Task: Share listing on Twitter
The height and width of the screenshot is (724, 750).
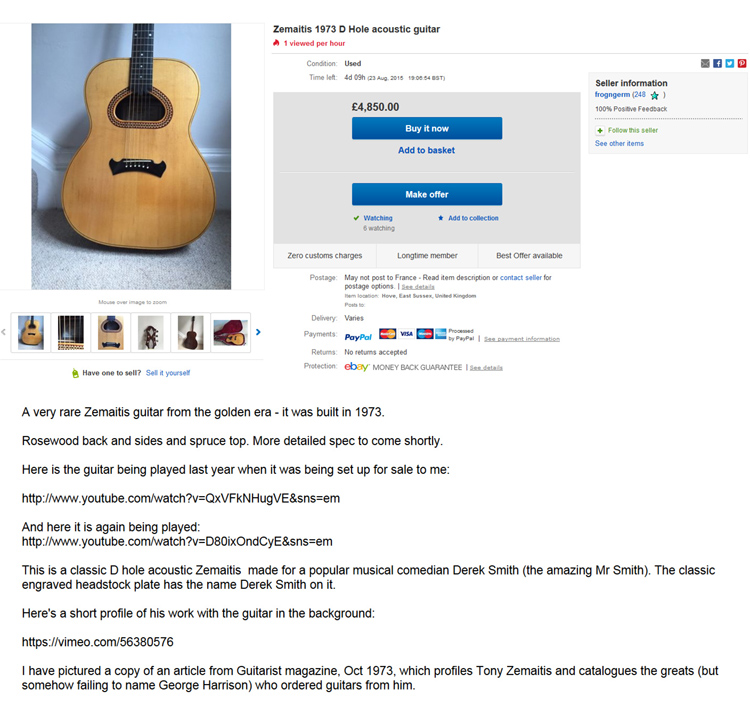Action: coord(729,63)
